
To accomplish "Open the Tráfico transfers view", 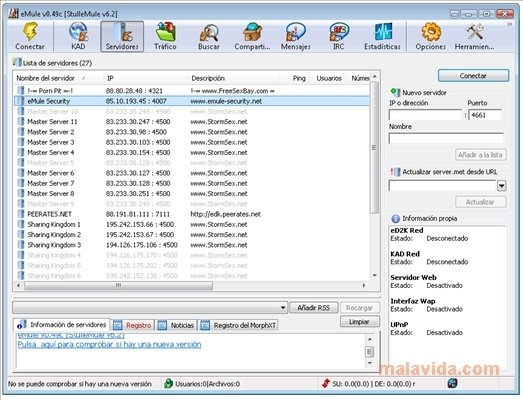I will 165,36.
